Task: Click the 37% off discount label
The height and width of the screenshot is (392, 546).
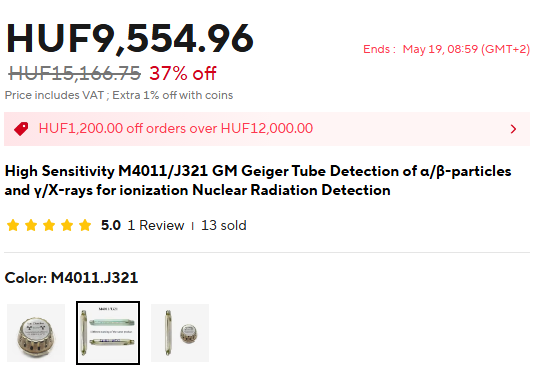Action: click(x=183, y=74)
